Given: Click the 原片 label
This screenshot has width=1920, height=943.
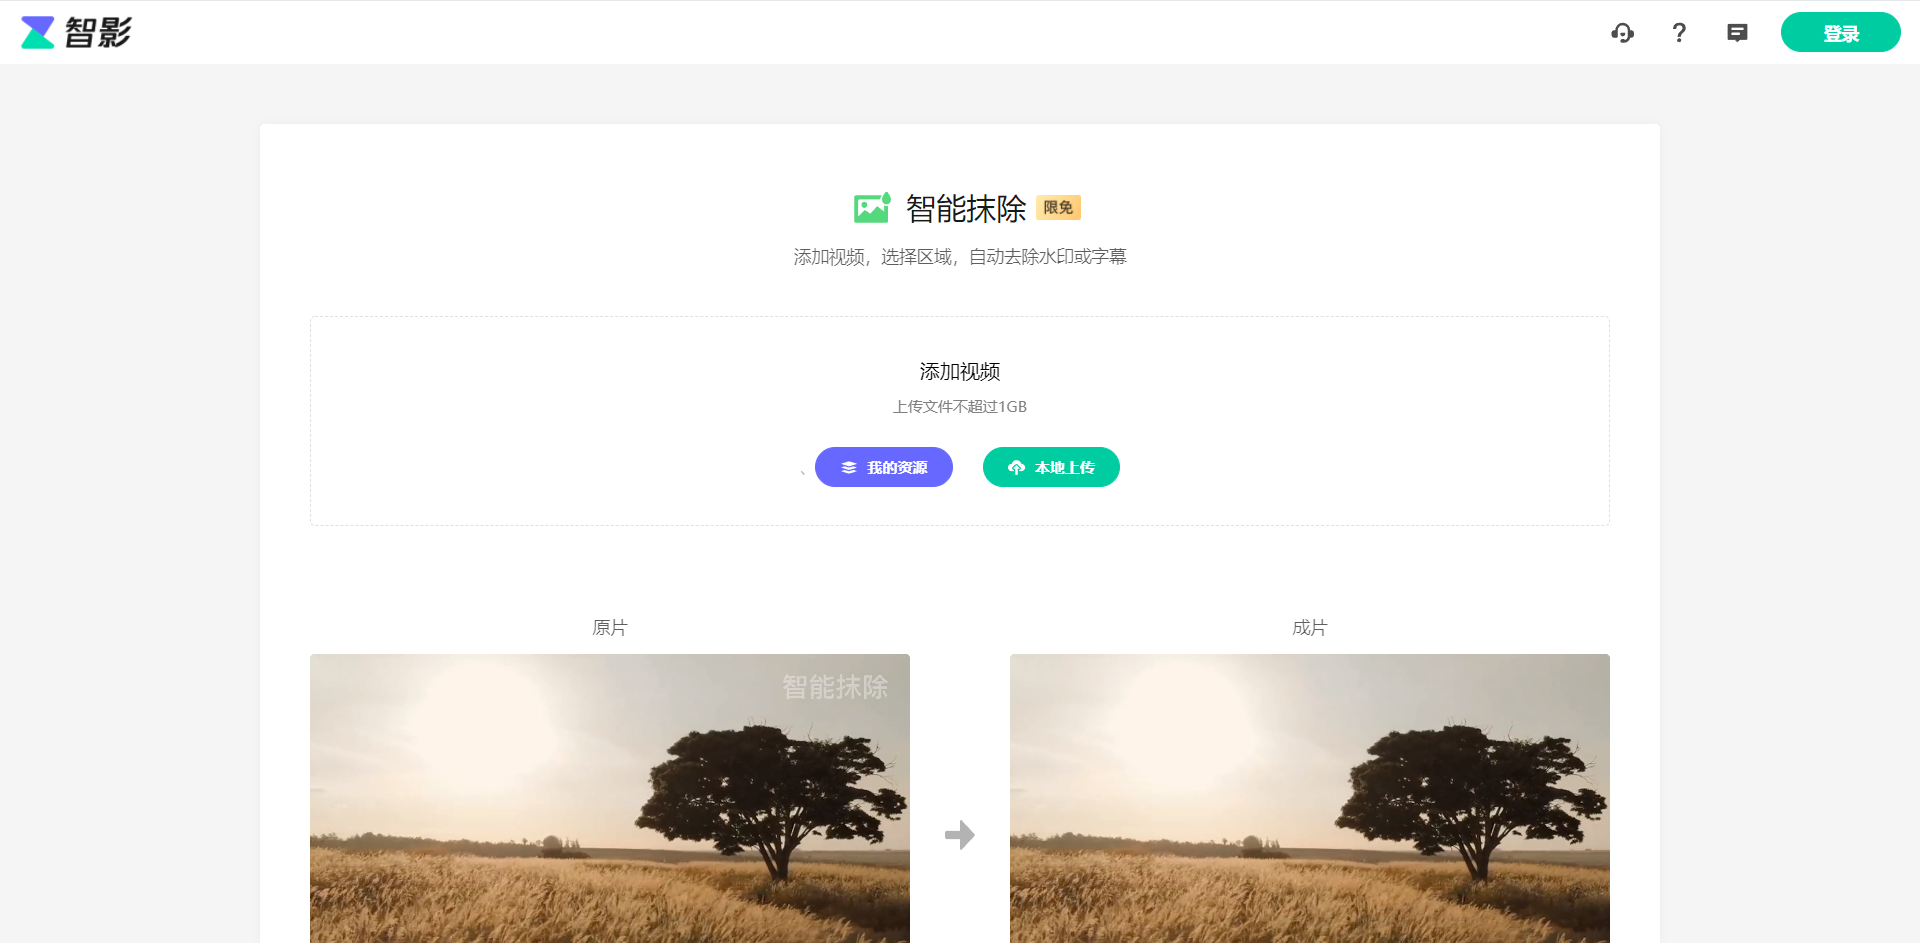Looking at the screenshot, I should click(609, 628).
